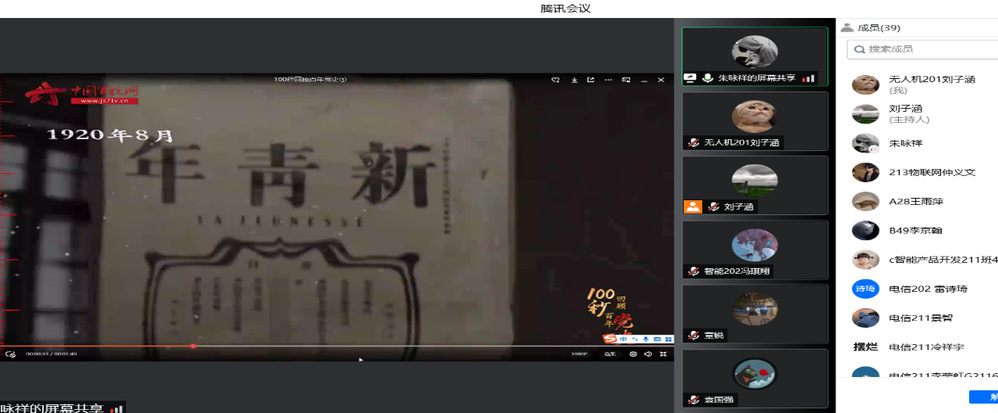This screenshot has height=413, width=998.
Task: Open the playback speed selector
Action: click(609, 354)
